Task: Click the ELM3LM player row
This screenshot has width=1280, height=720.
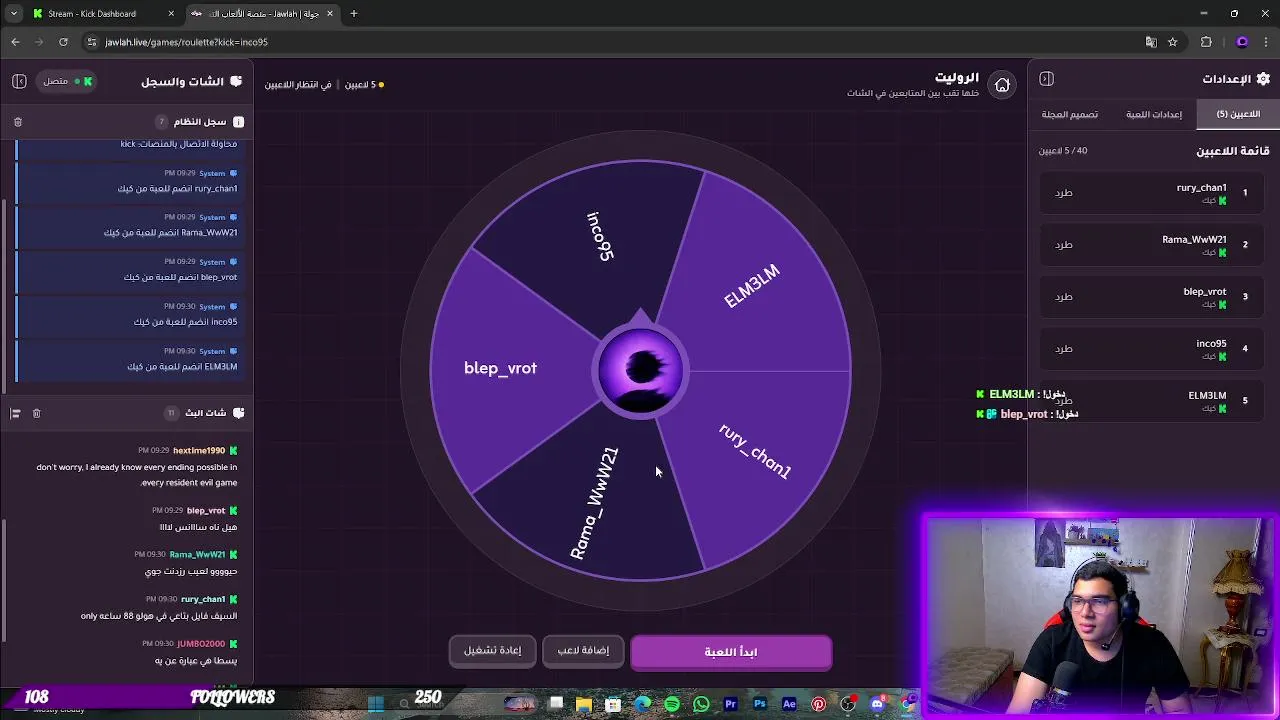Action: [1153, 400]
